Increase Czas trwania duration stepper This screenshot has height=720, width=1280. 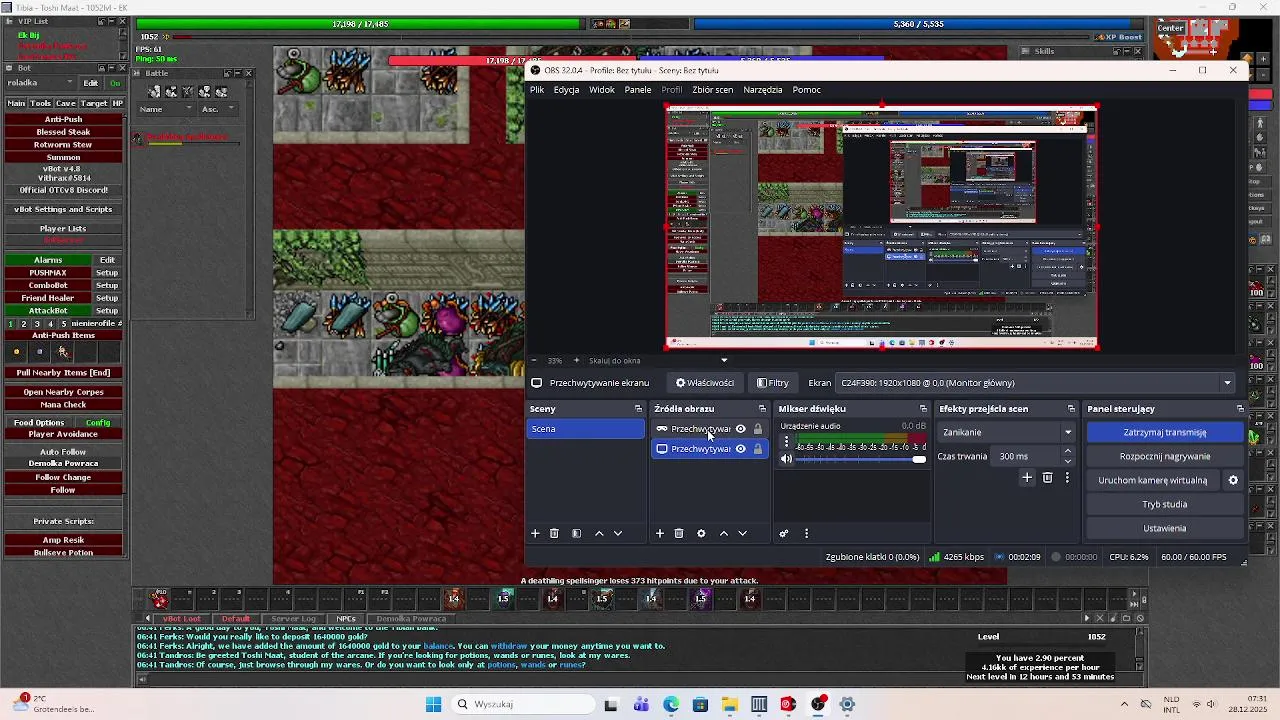point(1068,451)
